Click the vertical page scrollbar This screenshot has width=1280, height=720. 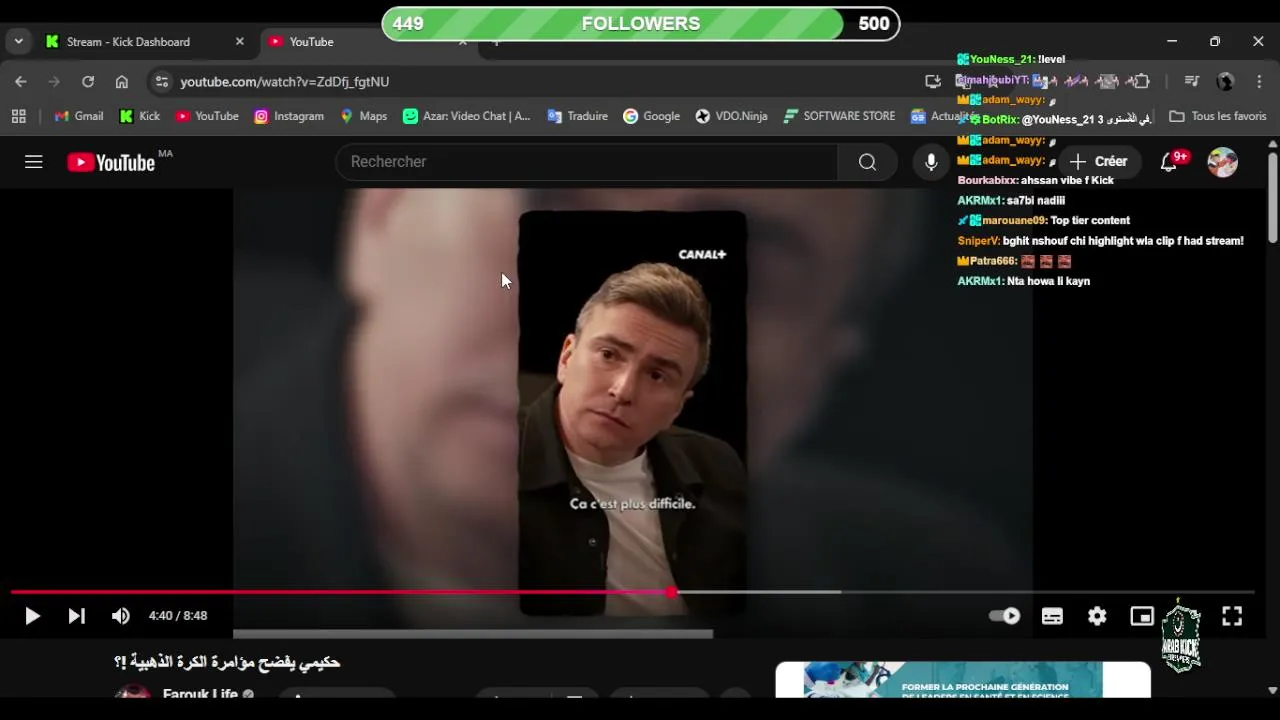(x=1272, y=196)
